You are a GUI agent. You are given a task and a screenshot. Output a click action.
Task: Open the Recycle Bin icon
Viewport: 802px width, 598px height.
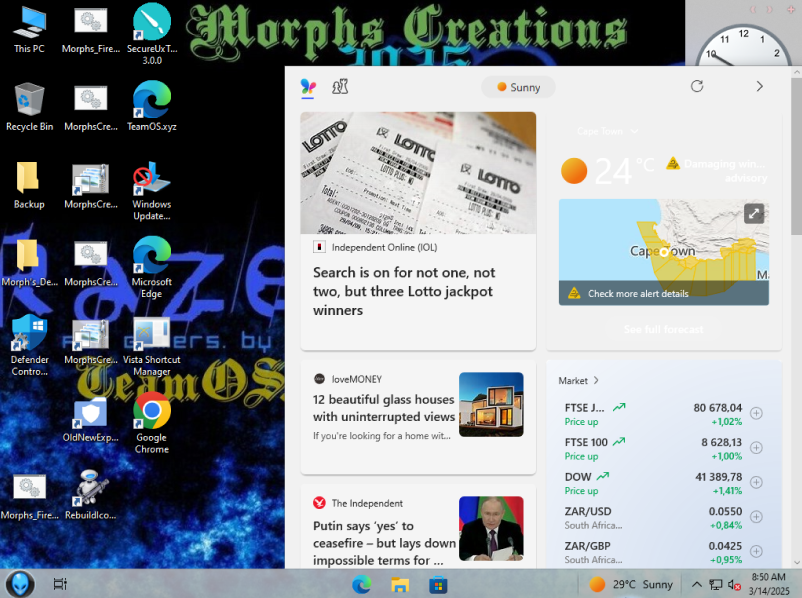[x=29, y=107]
